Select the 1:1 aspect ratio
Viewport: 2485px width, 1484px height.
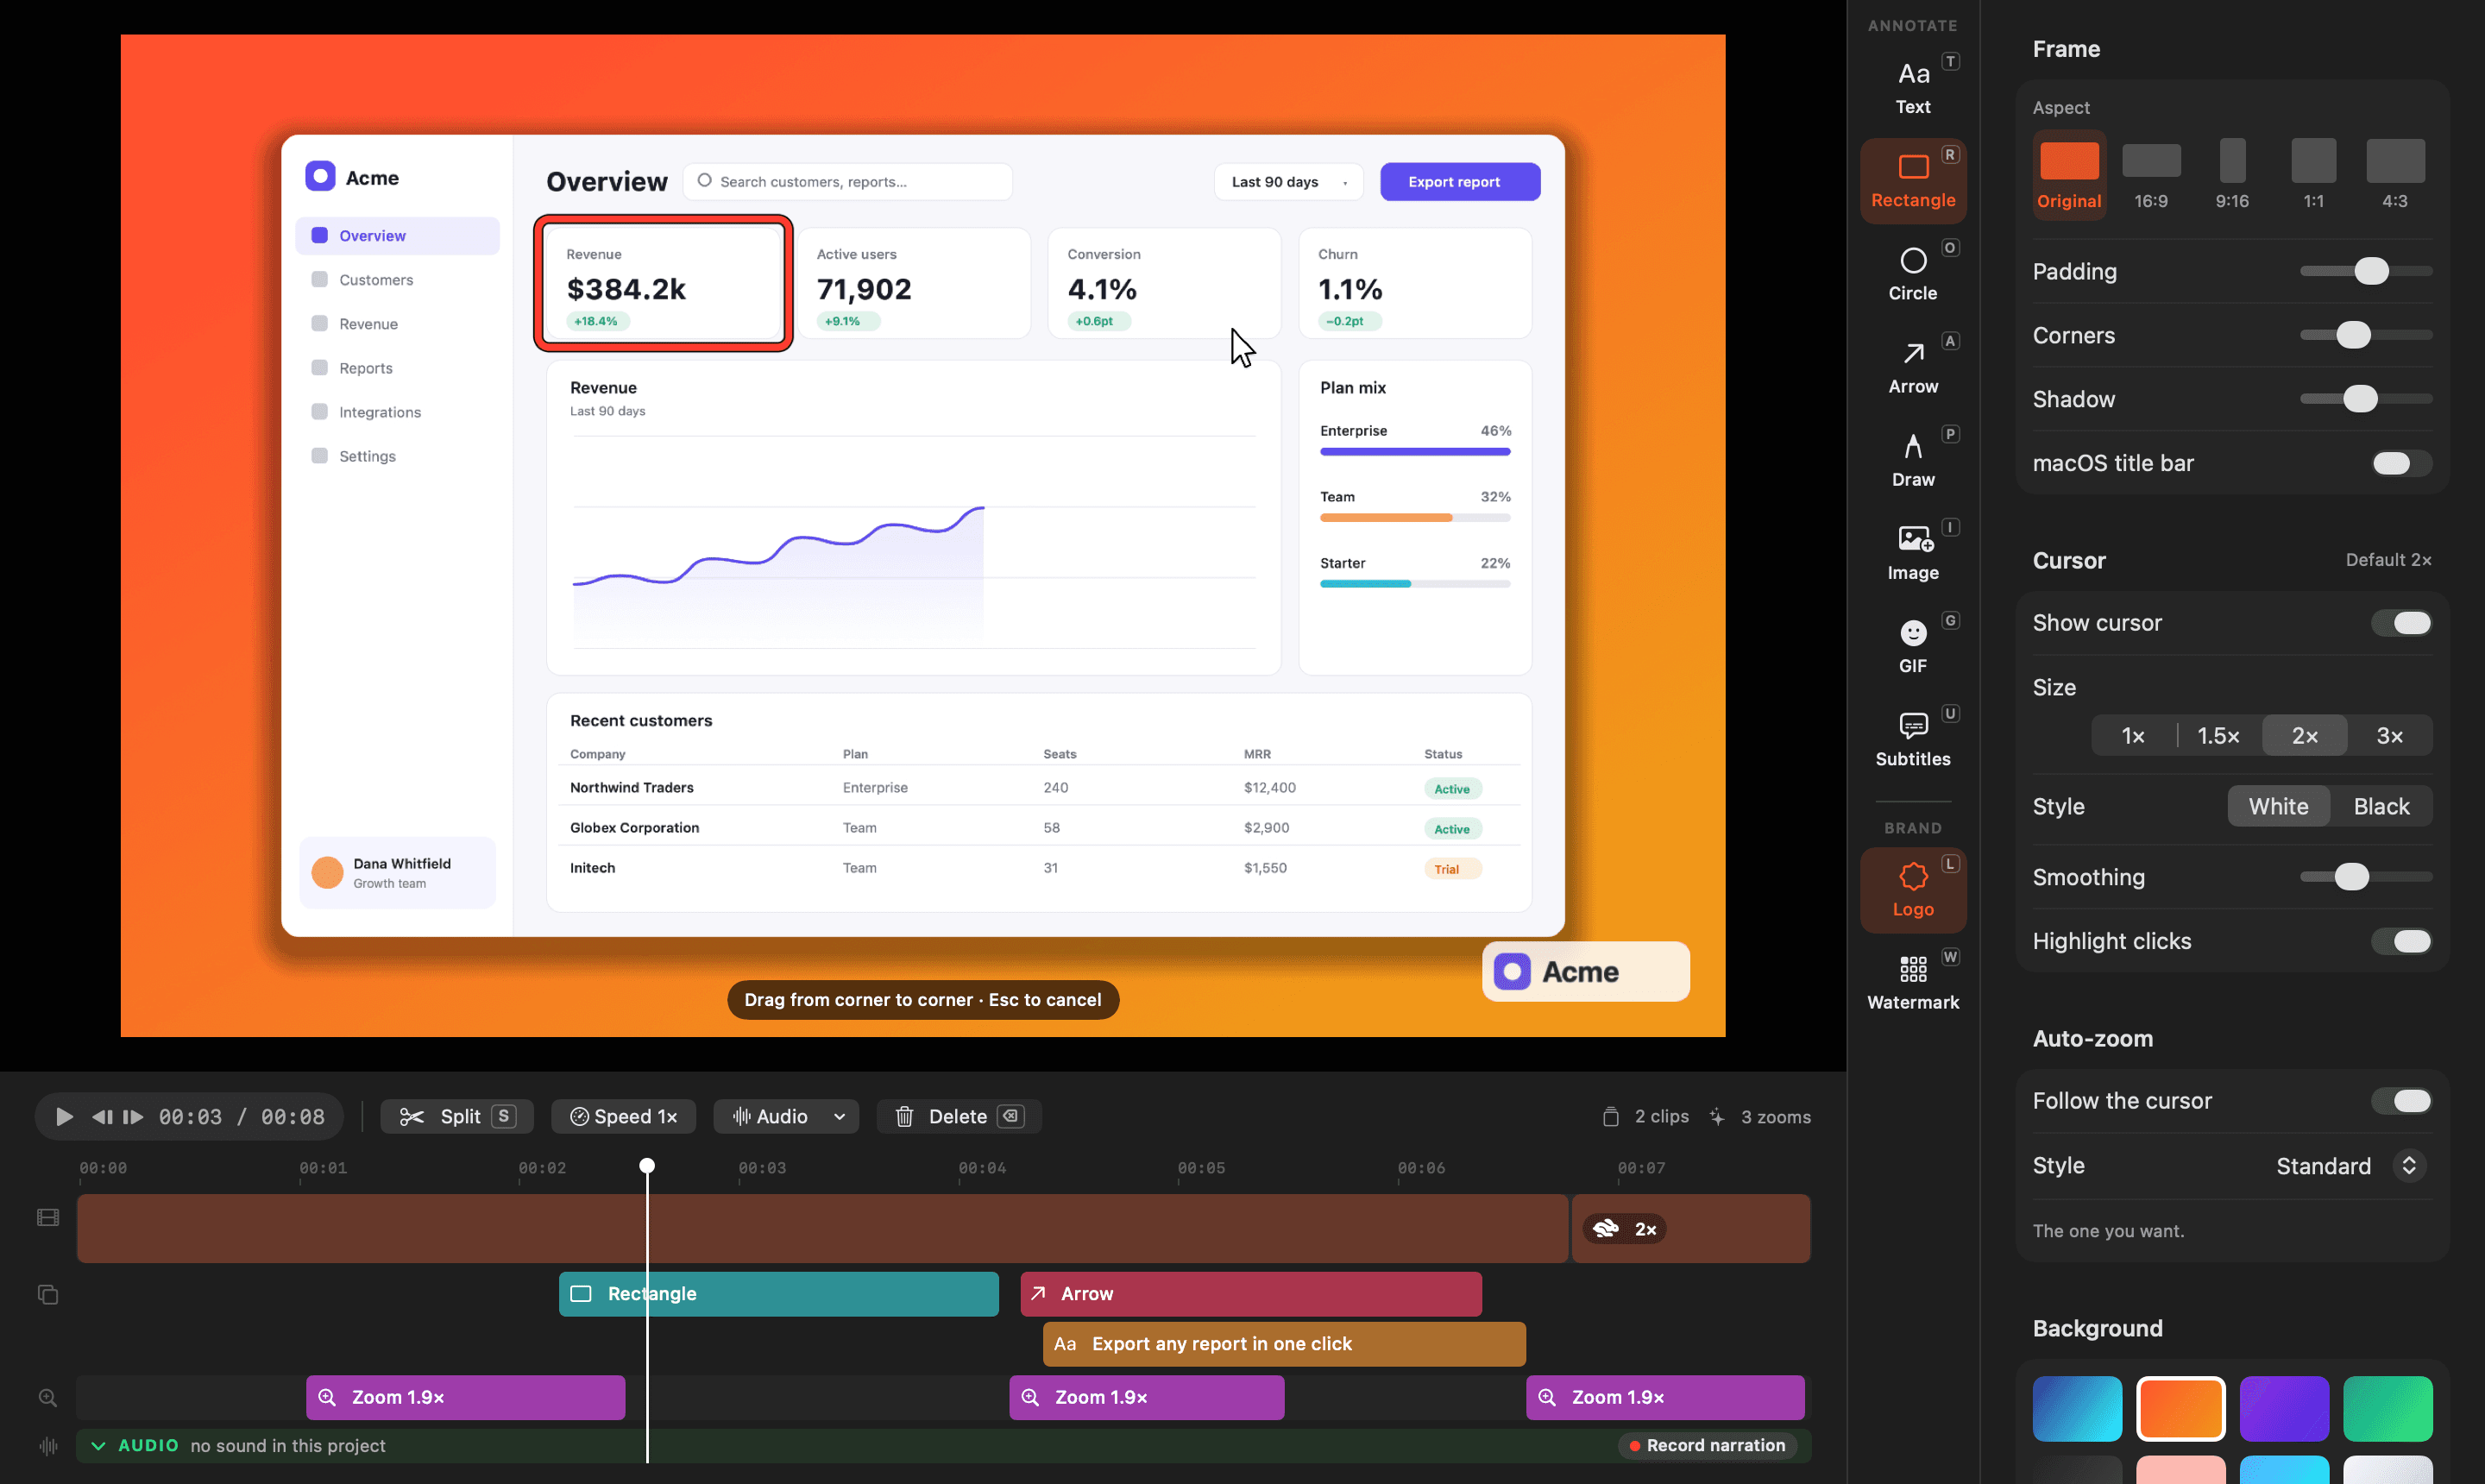click(x=2313, y=175)
